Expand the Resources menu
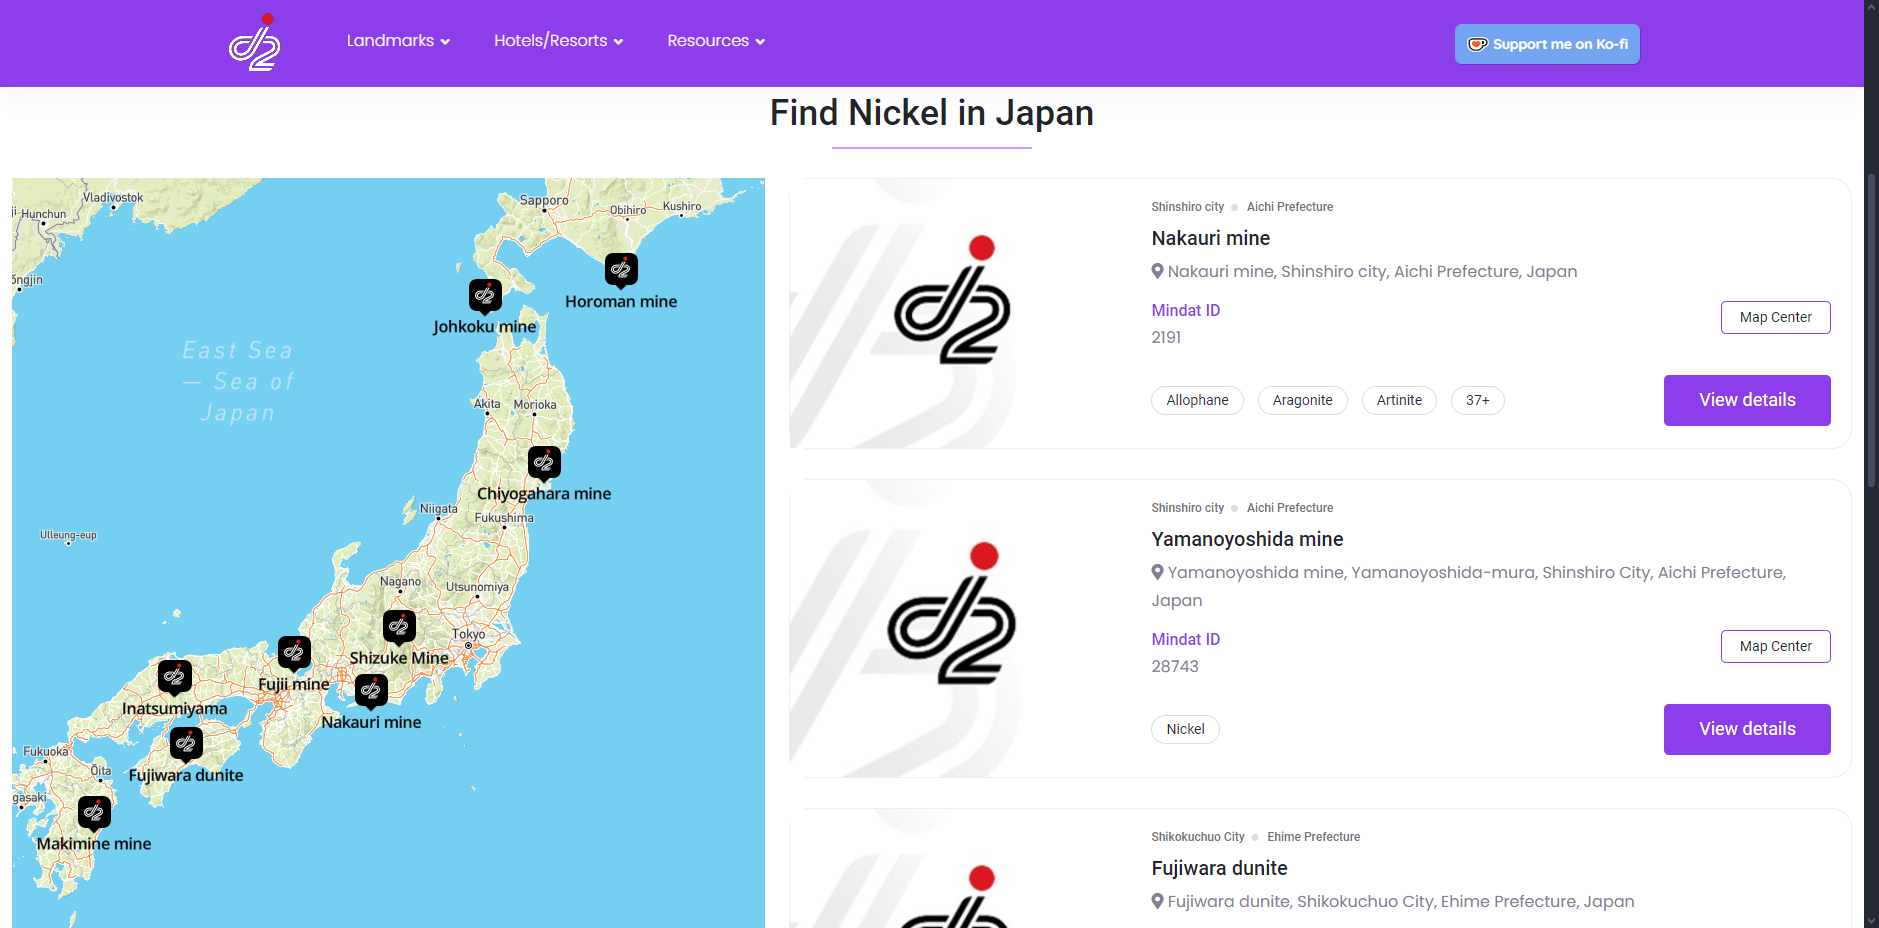This screenshot has width=1879, height=928. pos(716,41)
